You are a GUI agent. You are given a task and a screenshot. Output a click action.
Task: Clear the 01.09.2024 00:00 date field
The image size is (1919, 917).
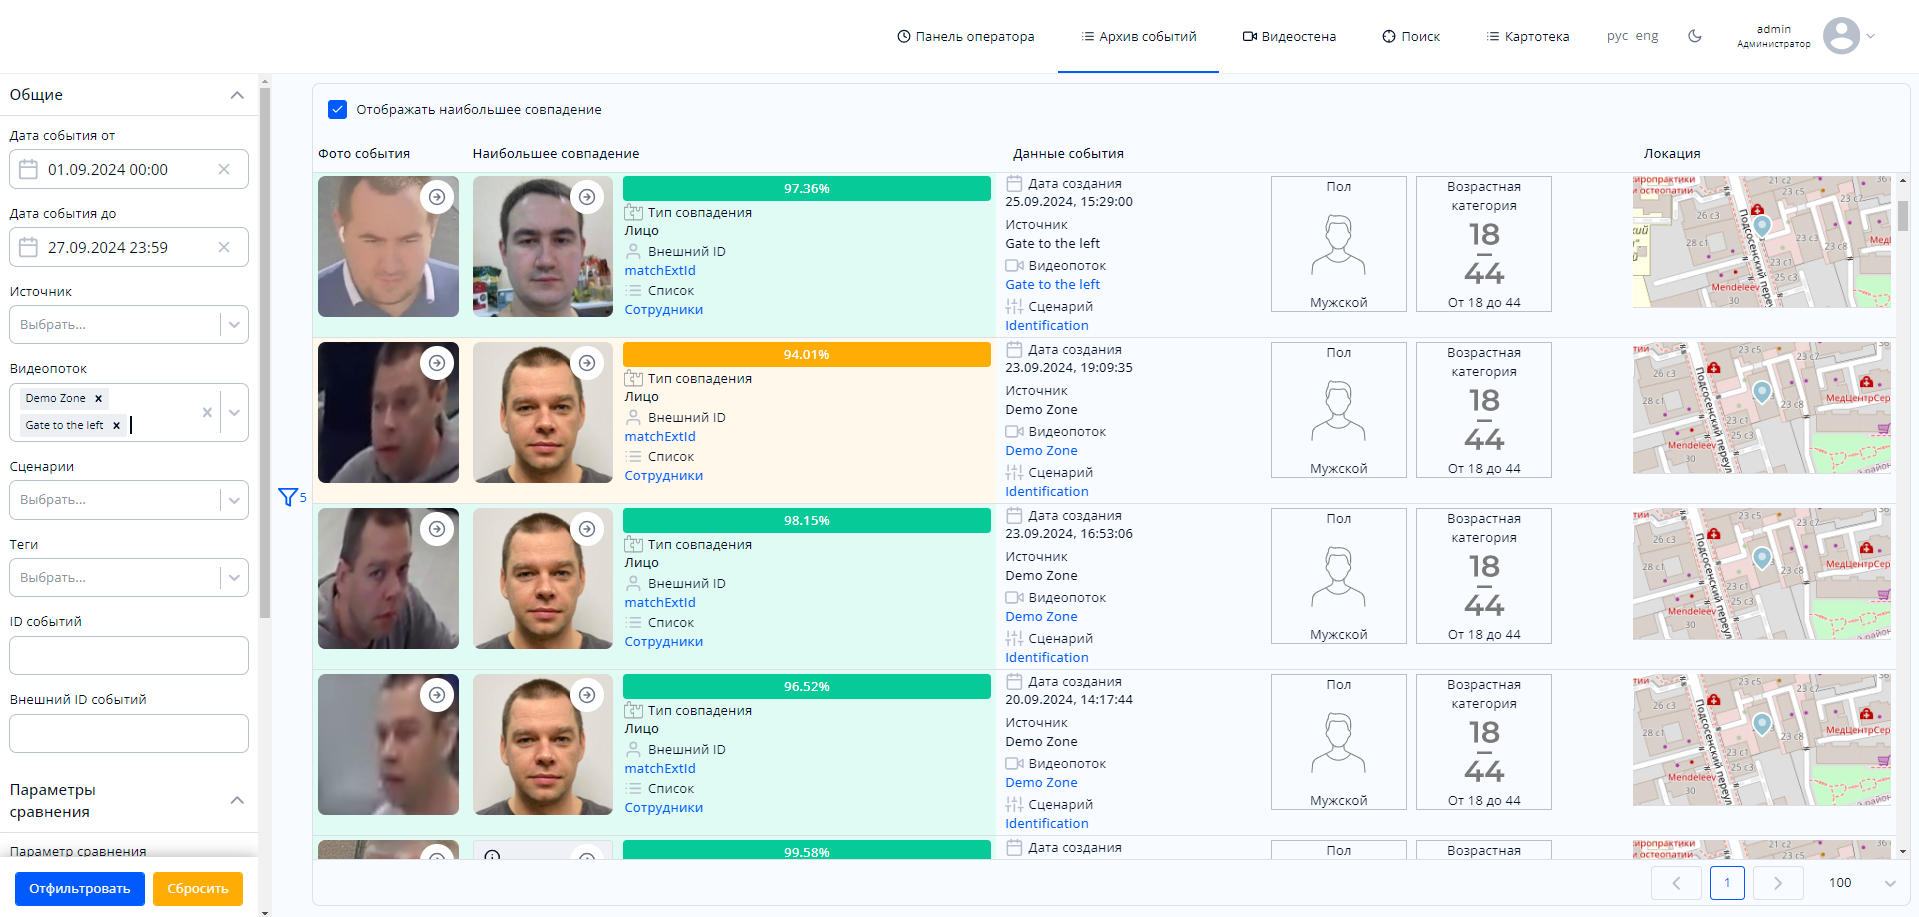pyautogui.click(x=224, y=169)
